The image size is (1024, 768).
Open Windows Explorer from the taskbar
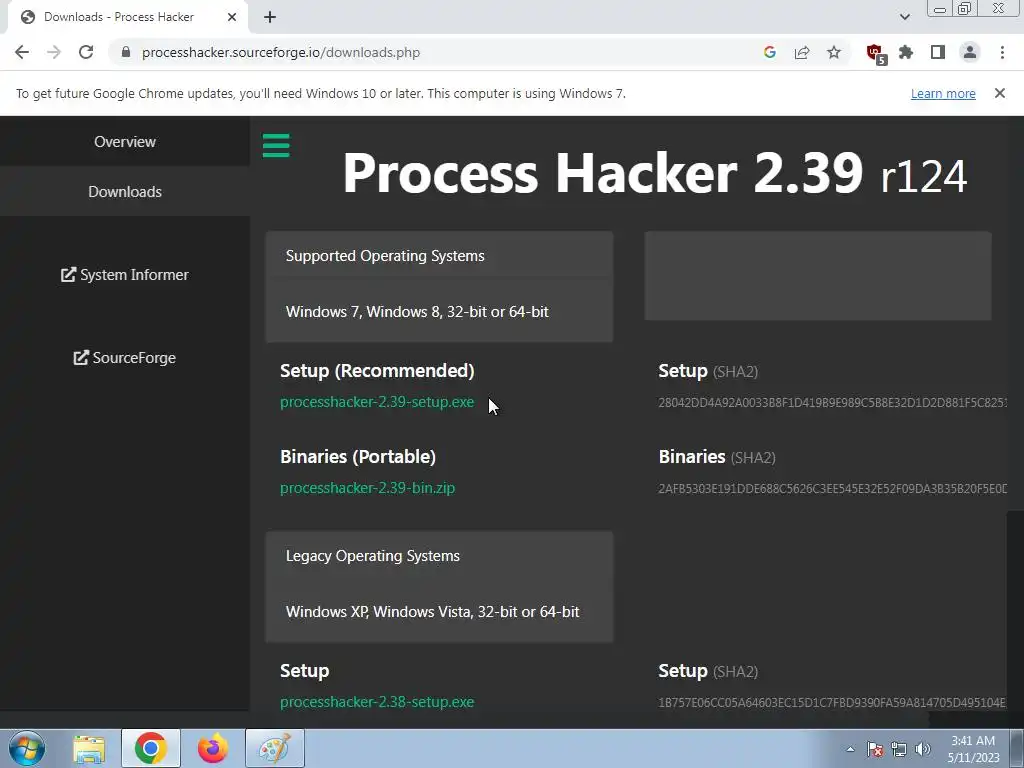tap(89, 748)
